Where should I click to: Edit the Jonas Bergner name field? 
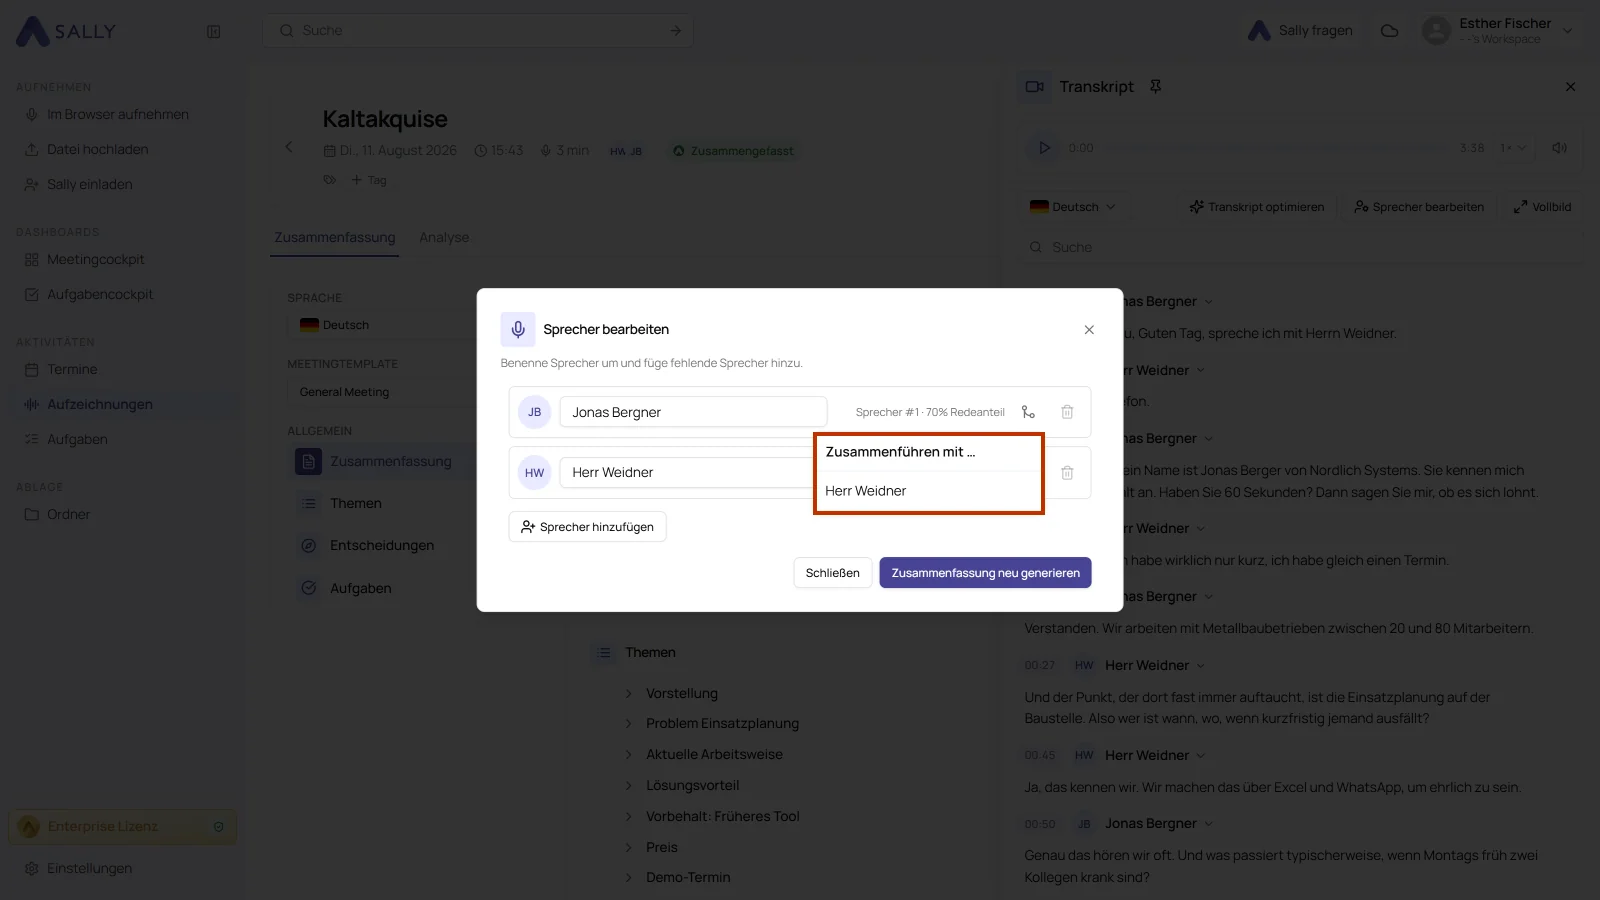693,412
